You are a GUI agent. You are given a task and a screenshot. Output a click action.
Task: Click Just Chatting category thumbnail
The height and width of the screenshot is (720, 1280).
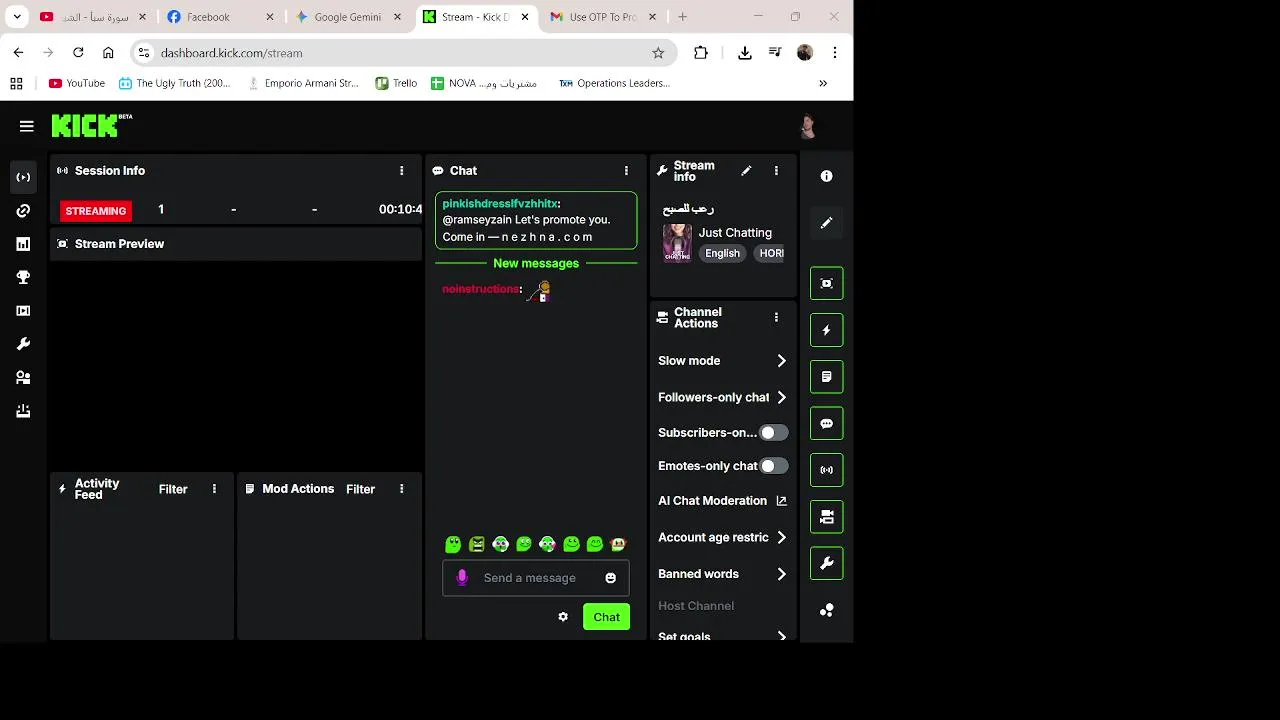click(x=677, y=243)
